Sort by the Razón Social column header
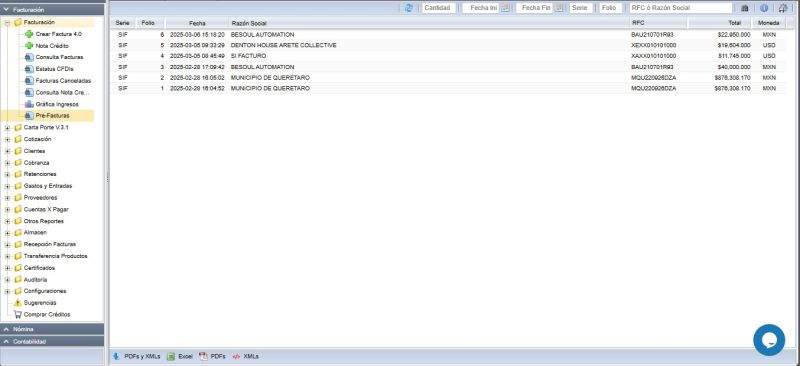The height and width of the screenshot is (366, 800). click(x=429, y=23)
